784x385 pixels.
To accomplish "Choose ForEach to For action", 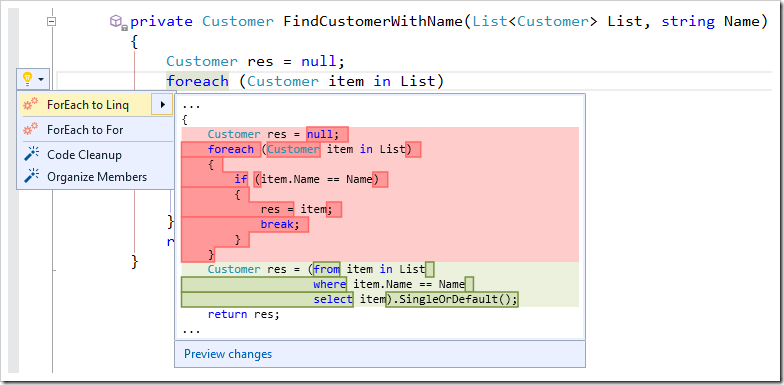I will pos(96,130).
